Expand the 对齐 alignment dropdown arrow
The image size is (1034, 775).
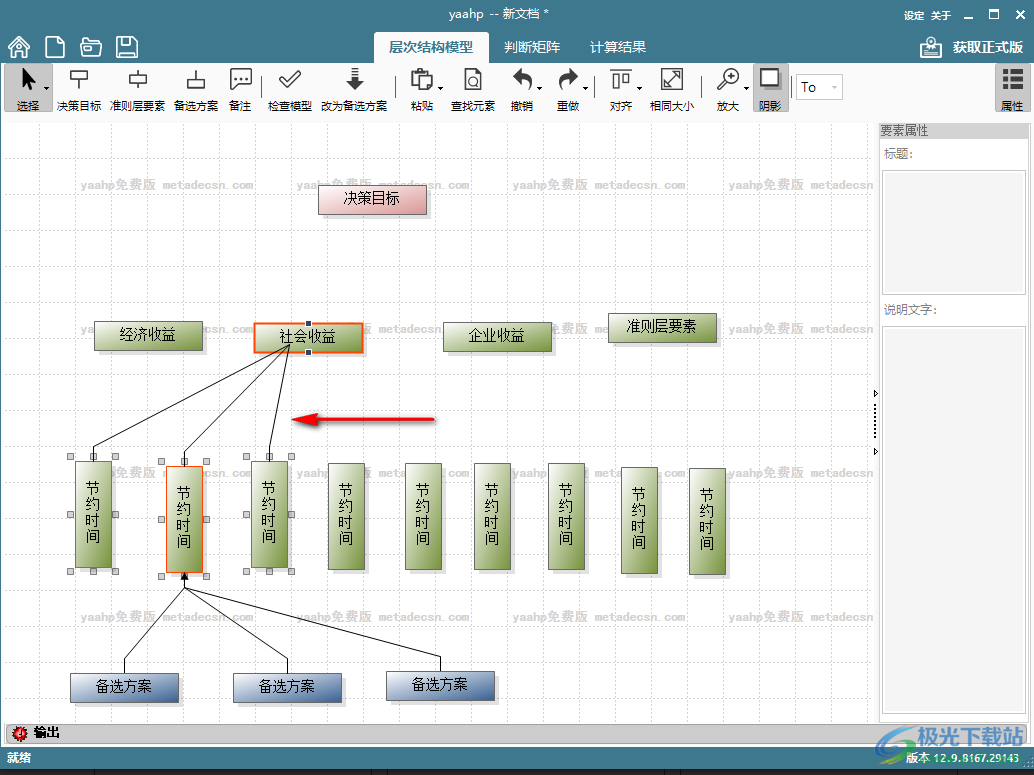coord(639,89)
